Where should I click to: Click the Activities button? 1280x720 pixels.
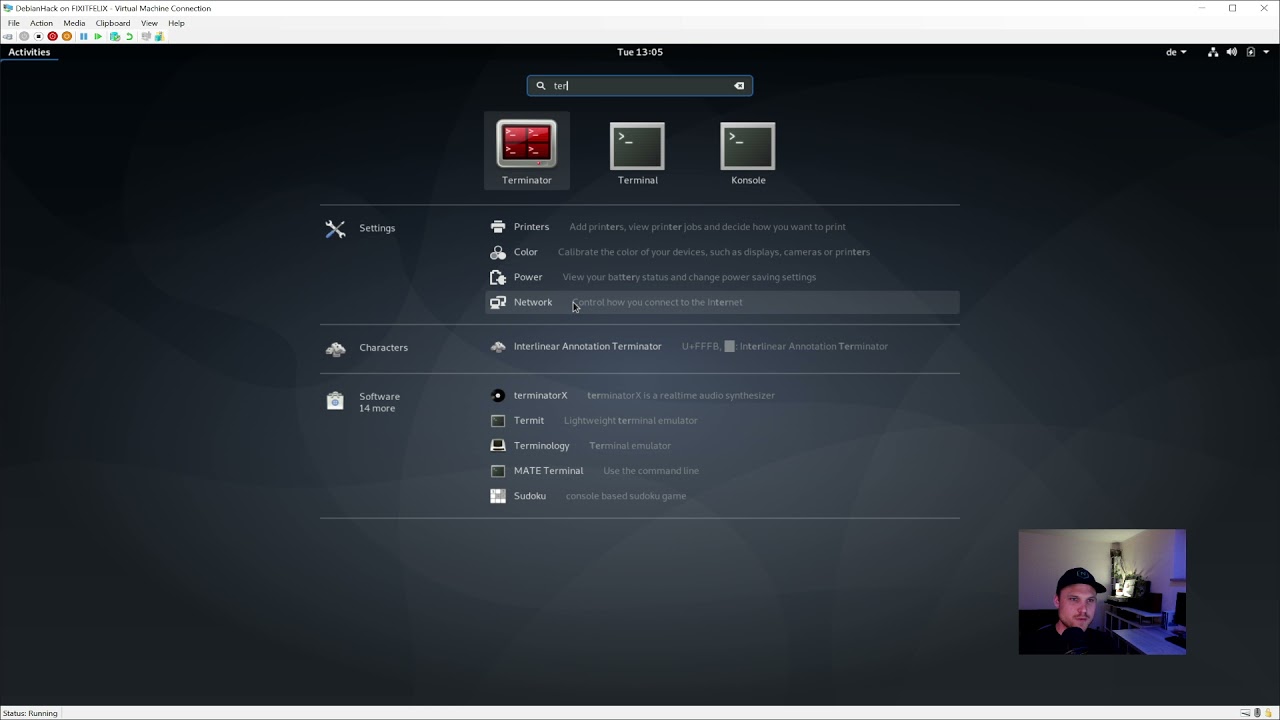click(x=29, y=52)
